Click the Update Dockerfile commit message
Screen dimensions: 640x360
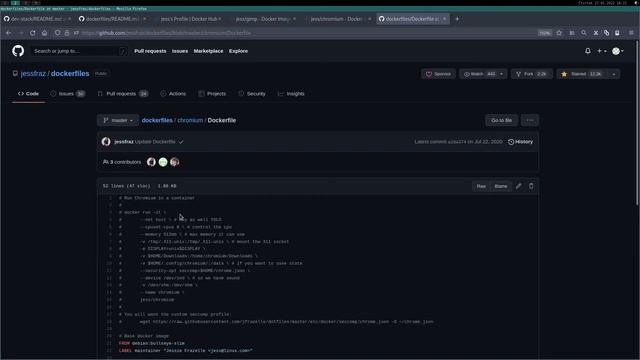155,142
